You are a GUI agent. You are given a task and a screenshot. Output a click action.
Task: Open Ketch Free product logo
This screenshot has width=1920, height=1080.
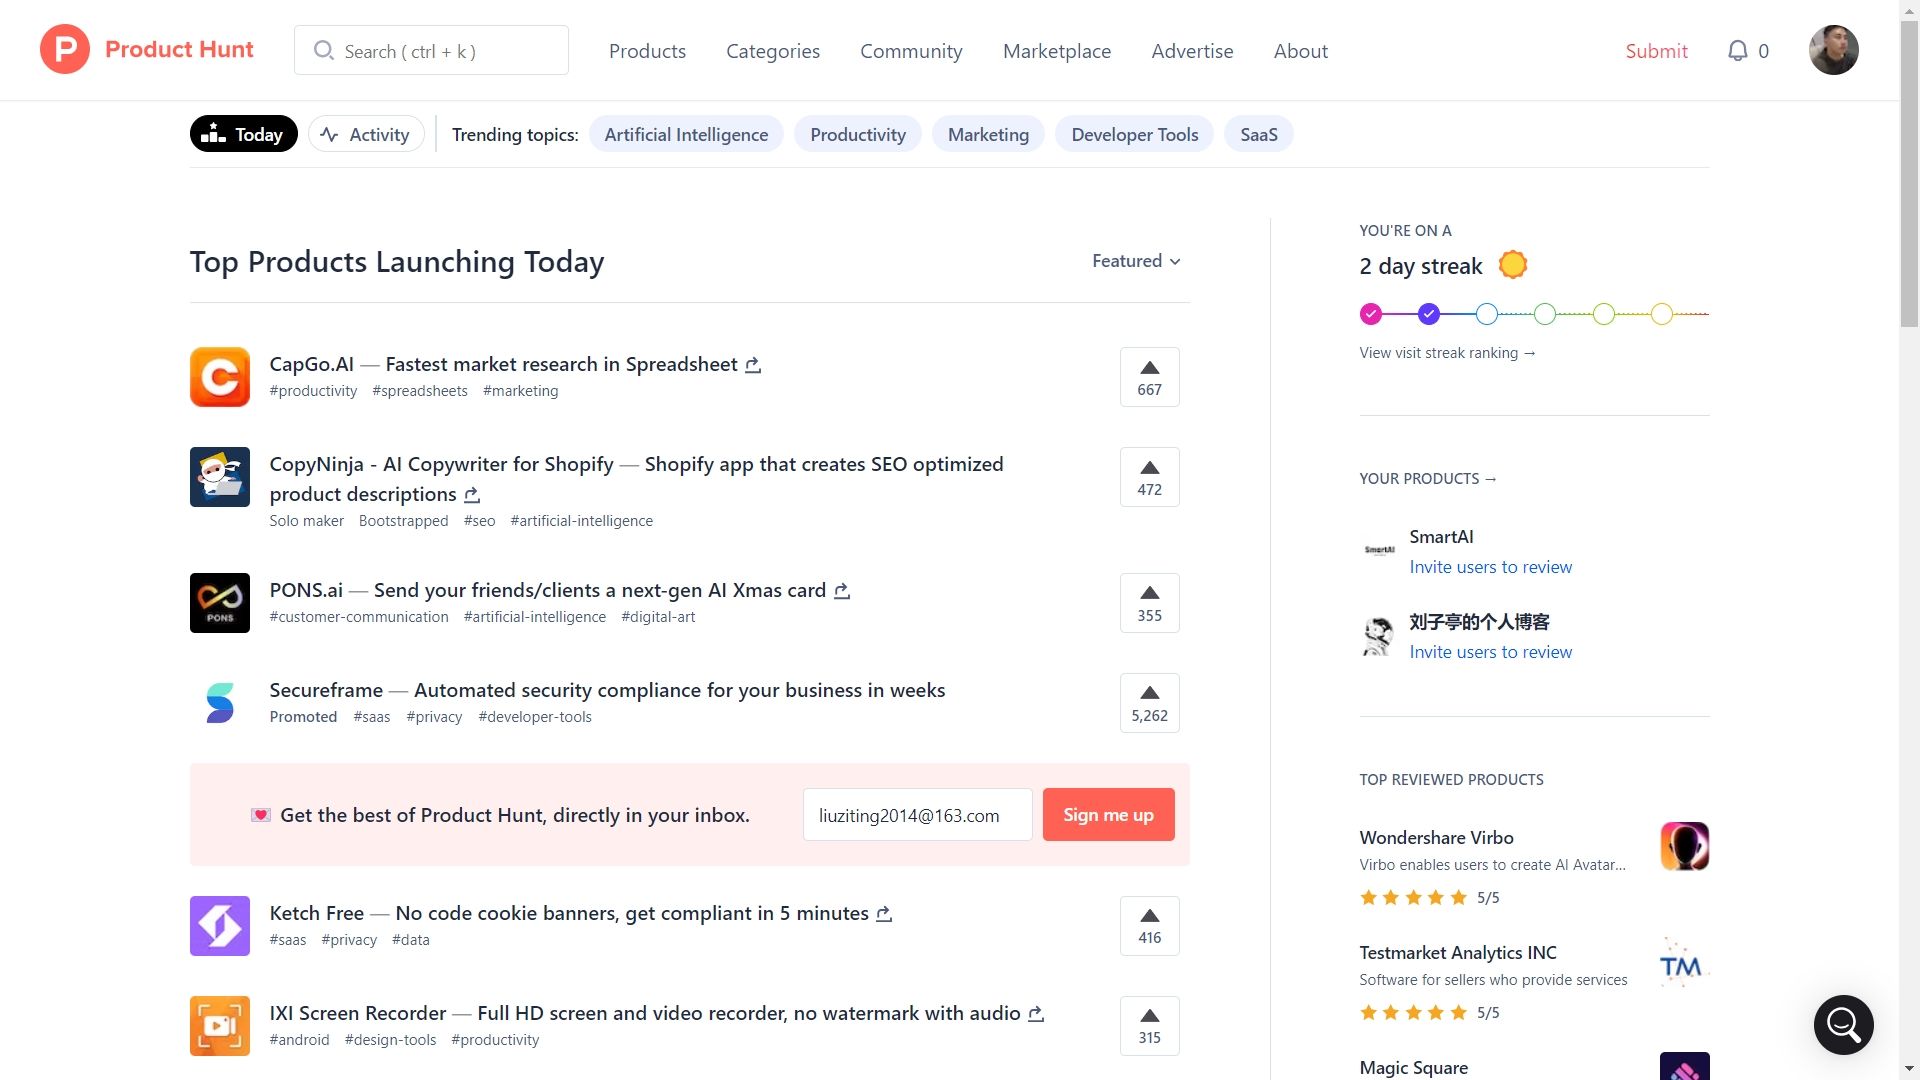220,926
